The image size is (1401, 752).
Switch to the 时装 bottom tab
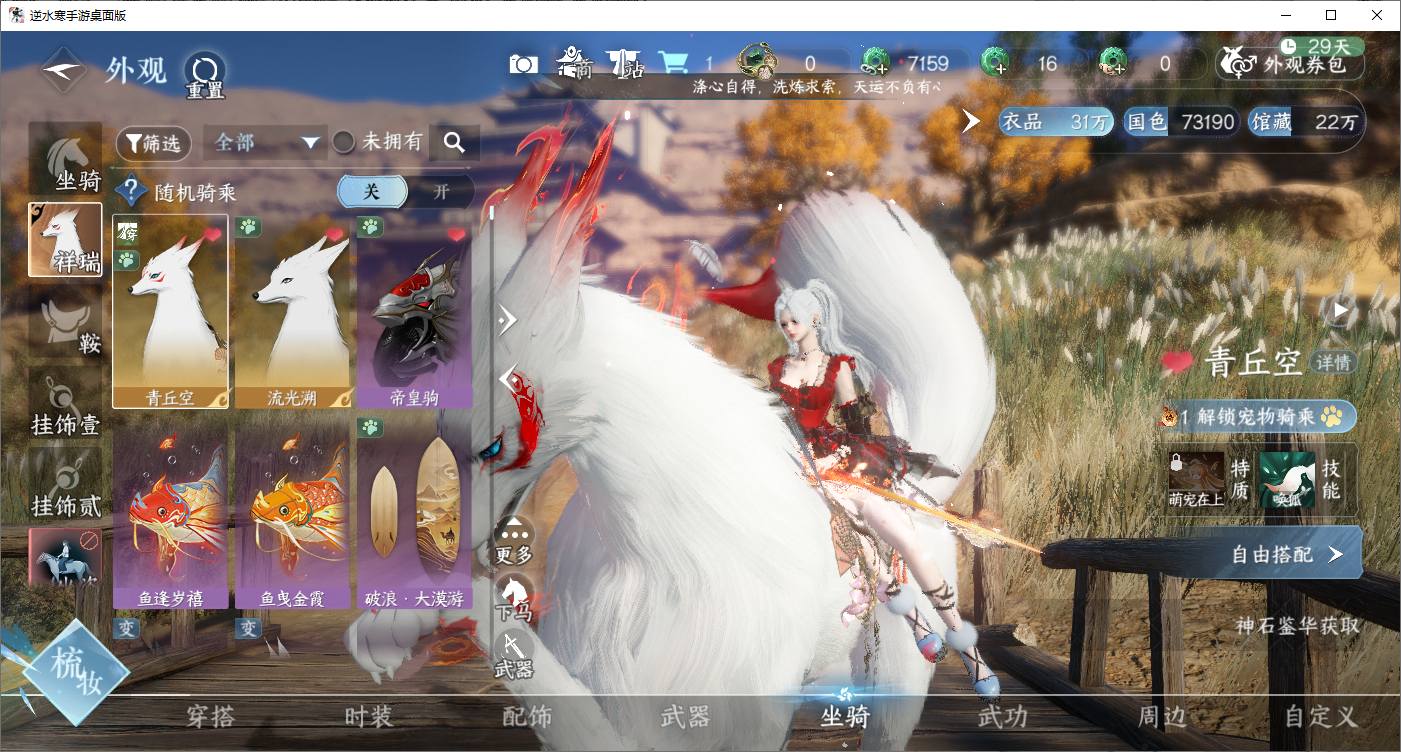coord(368,716)
